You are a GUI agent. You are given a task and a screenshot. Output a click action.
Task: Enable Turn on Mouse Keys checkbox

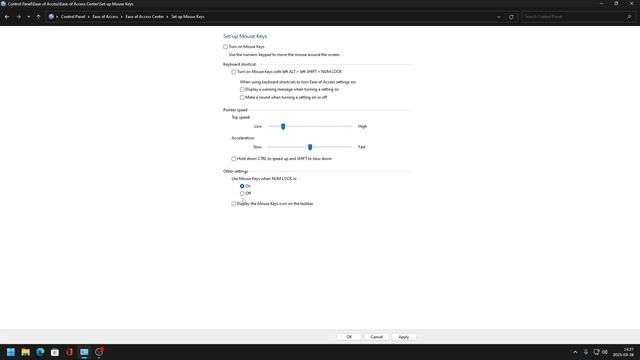(225, 47)
